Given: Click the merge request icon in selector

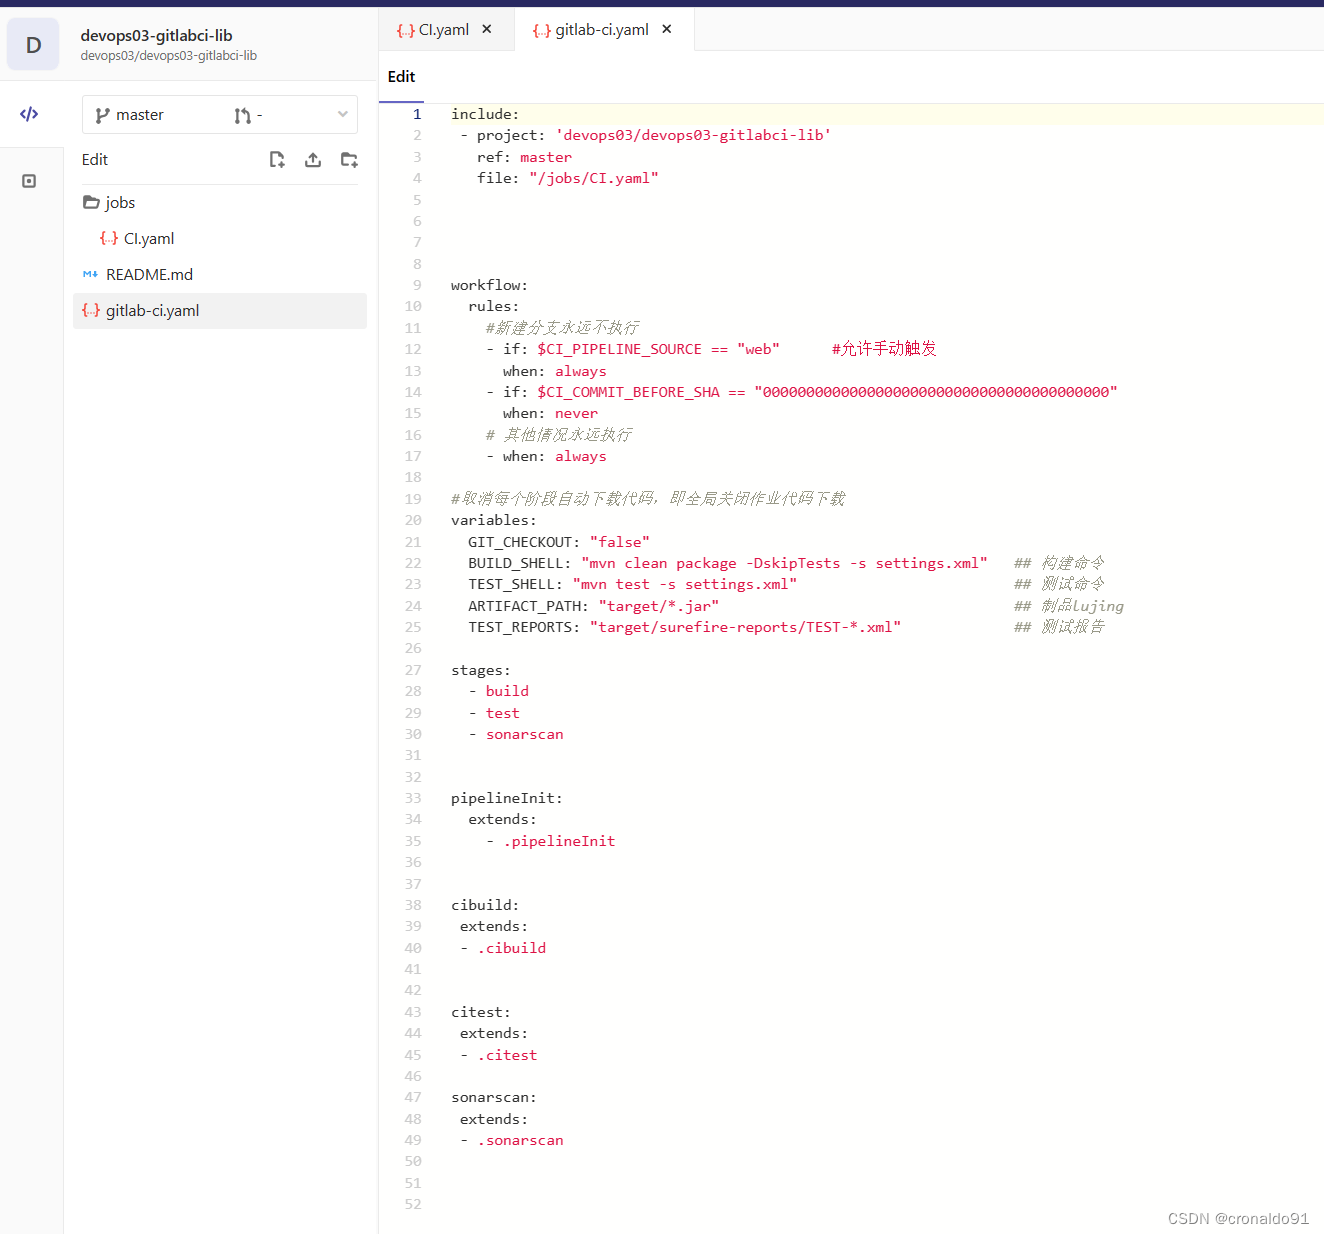Looking at the screenshot, I should (x=242, y=115).
